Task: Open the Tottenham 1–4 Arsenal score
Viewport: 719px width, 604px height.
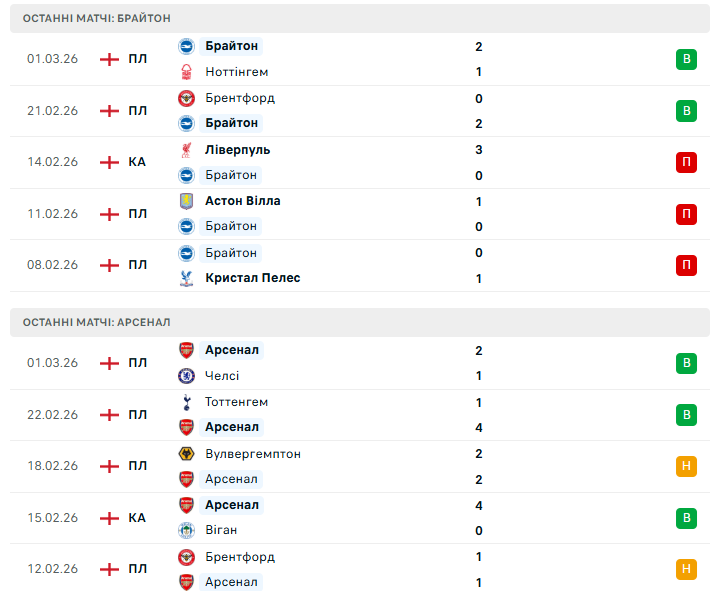Action: [480, 414]
